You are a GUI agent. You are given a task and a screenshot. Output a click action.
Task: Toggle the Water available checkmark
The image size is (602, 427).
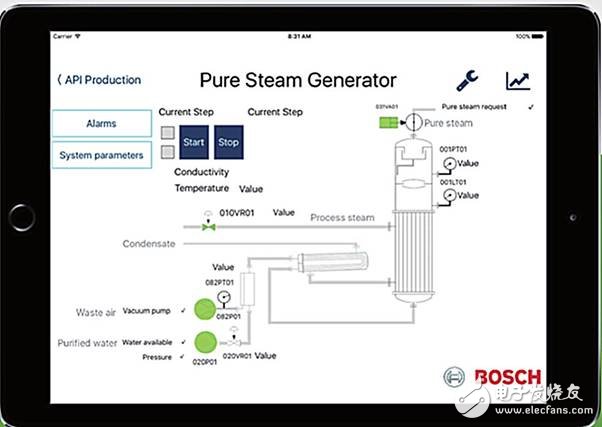pos(183,343)
